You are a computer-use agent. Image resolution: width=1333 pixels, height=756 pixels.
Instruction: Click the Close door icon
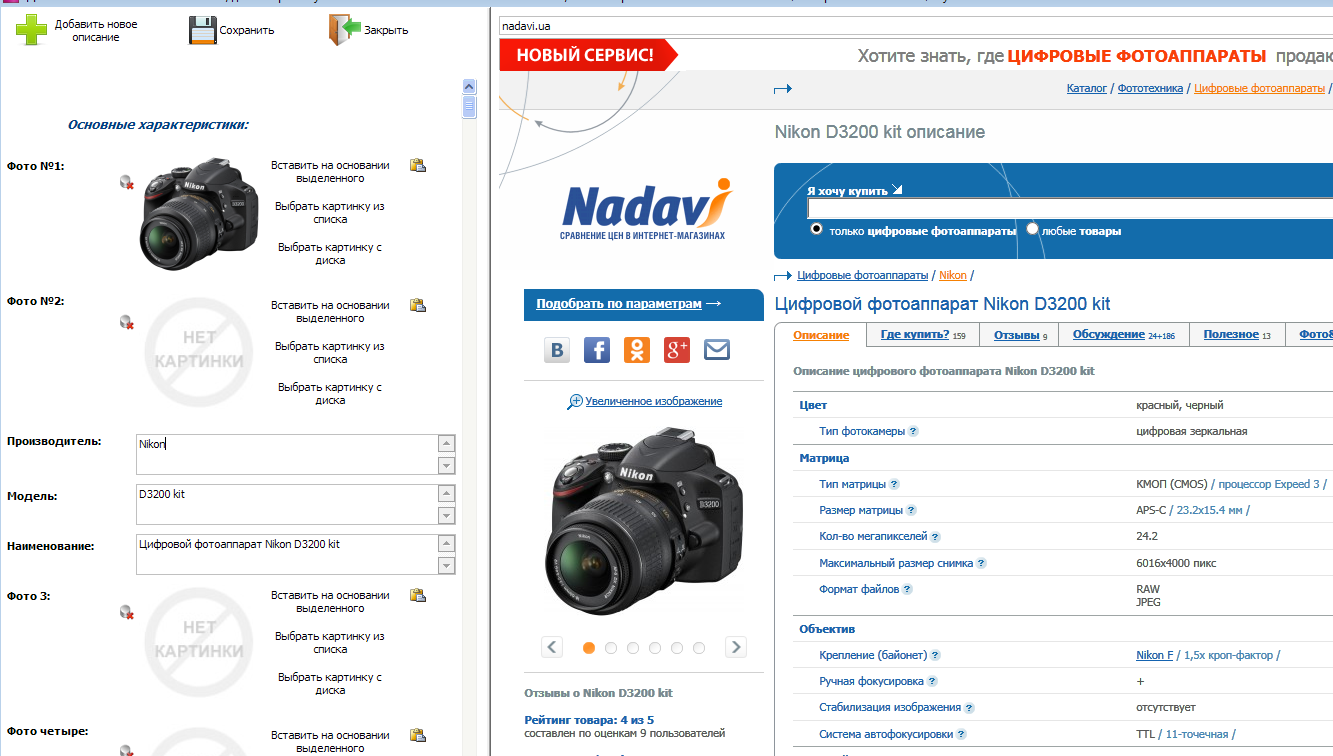[x=344, y=30]
